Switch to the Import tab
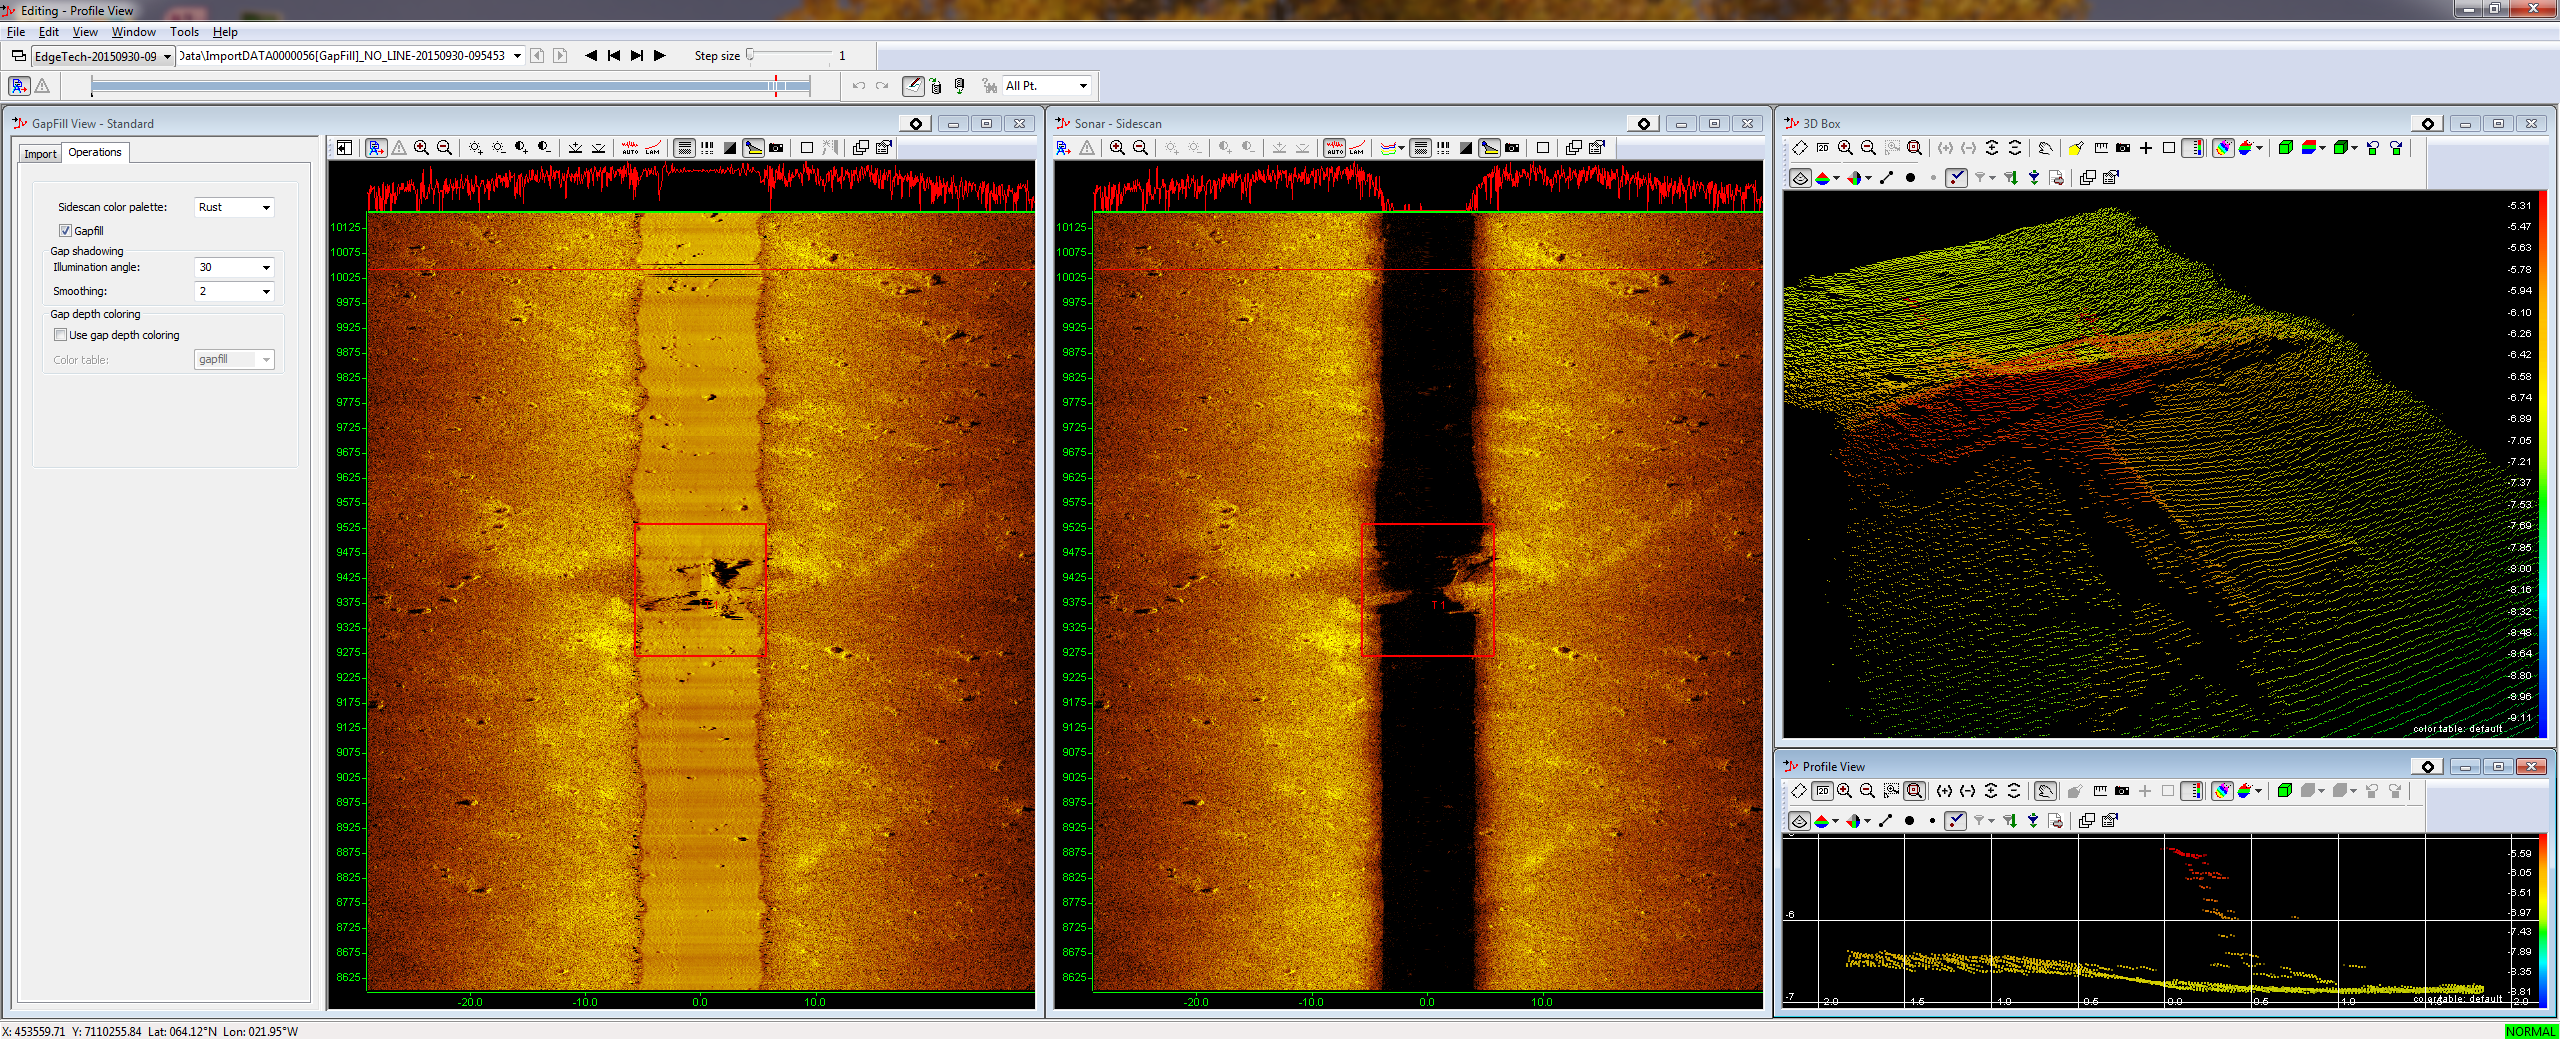Viewport: 2560px width, 1040px height. [40, 153]
